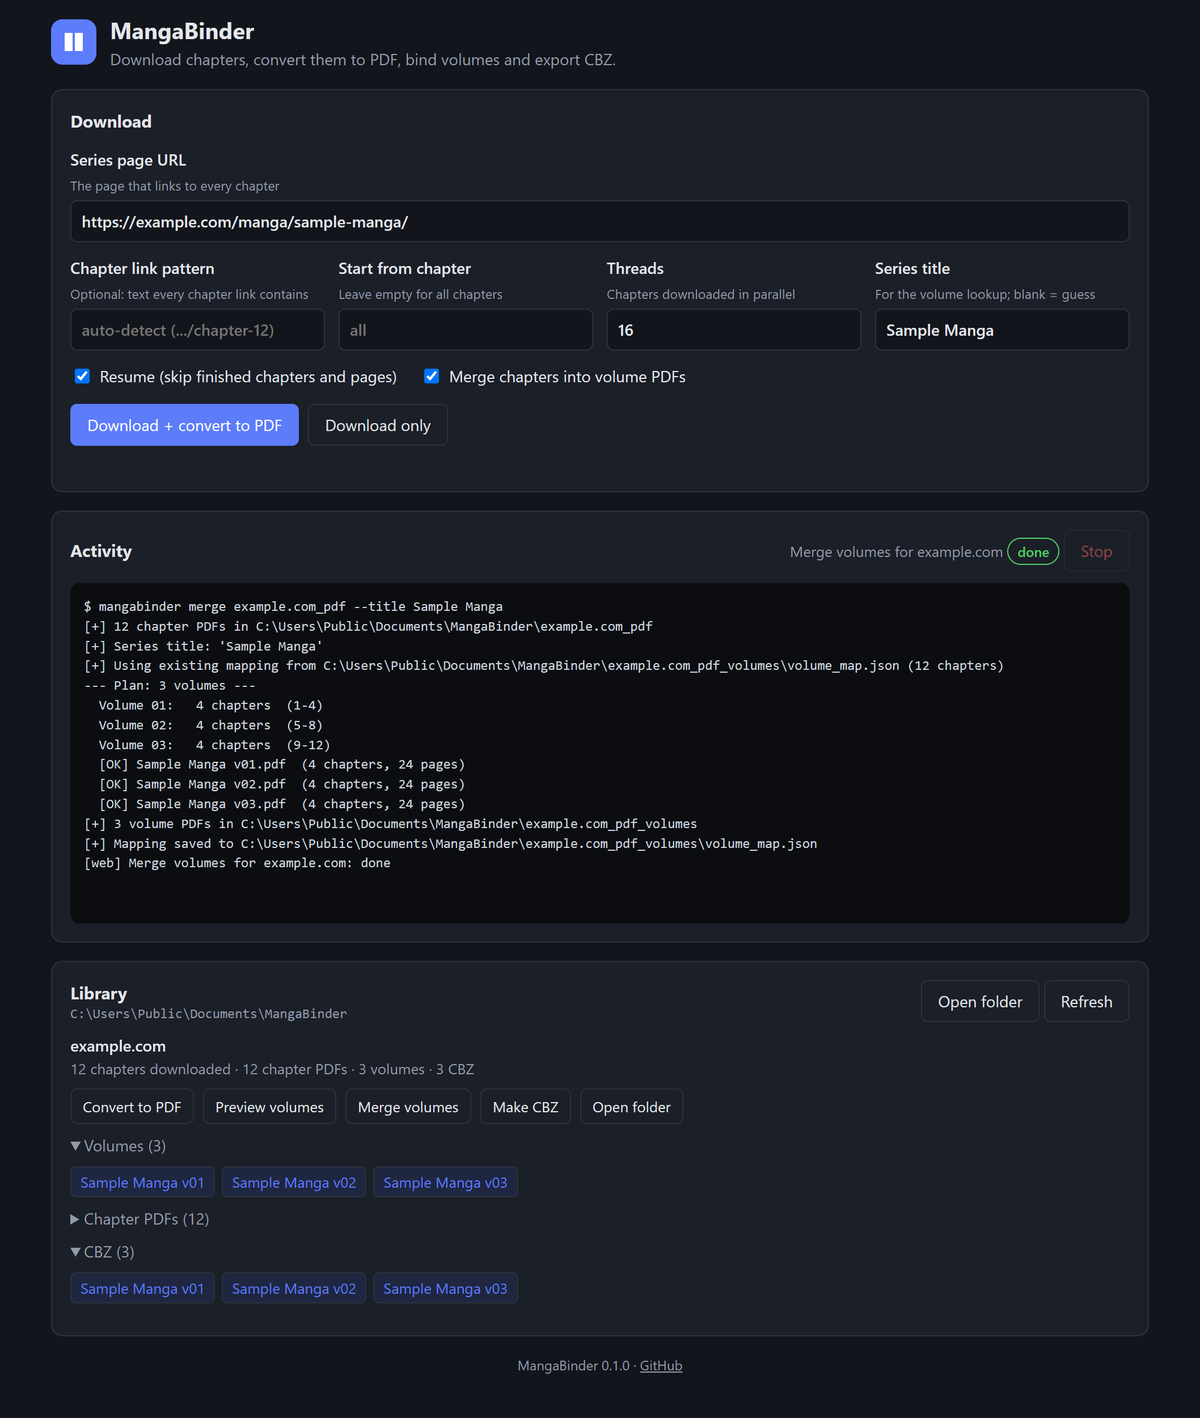Click the '[OK] Sample Manga v02.pdf' log line
Image resolution: width=1200 pixels, height=1418 pixels.
point(282,784)
